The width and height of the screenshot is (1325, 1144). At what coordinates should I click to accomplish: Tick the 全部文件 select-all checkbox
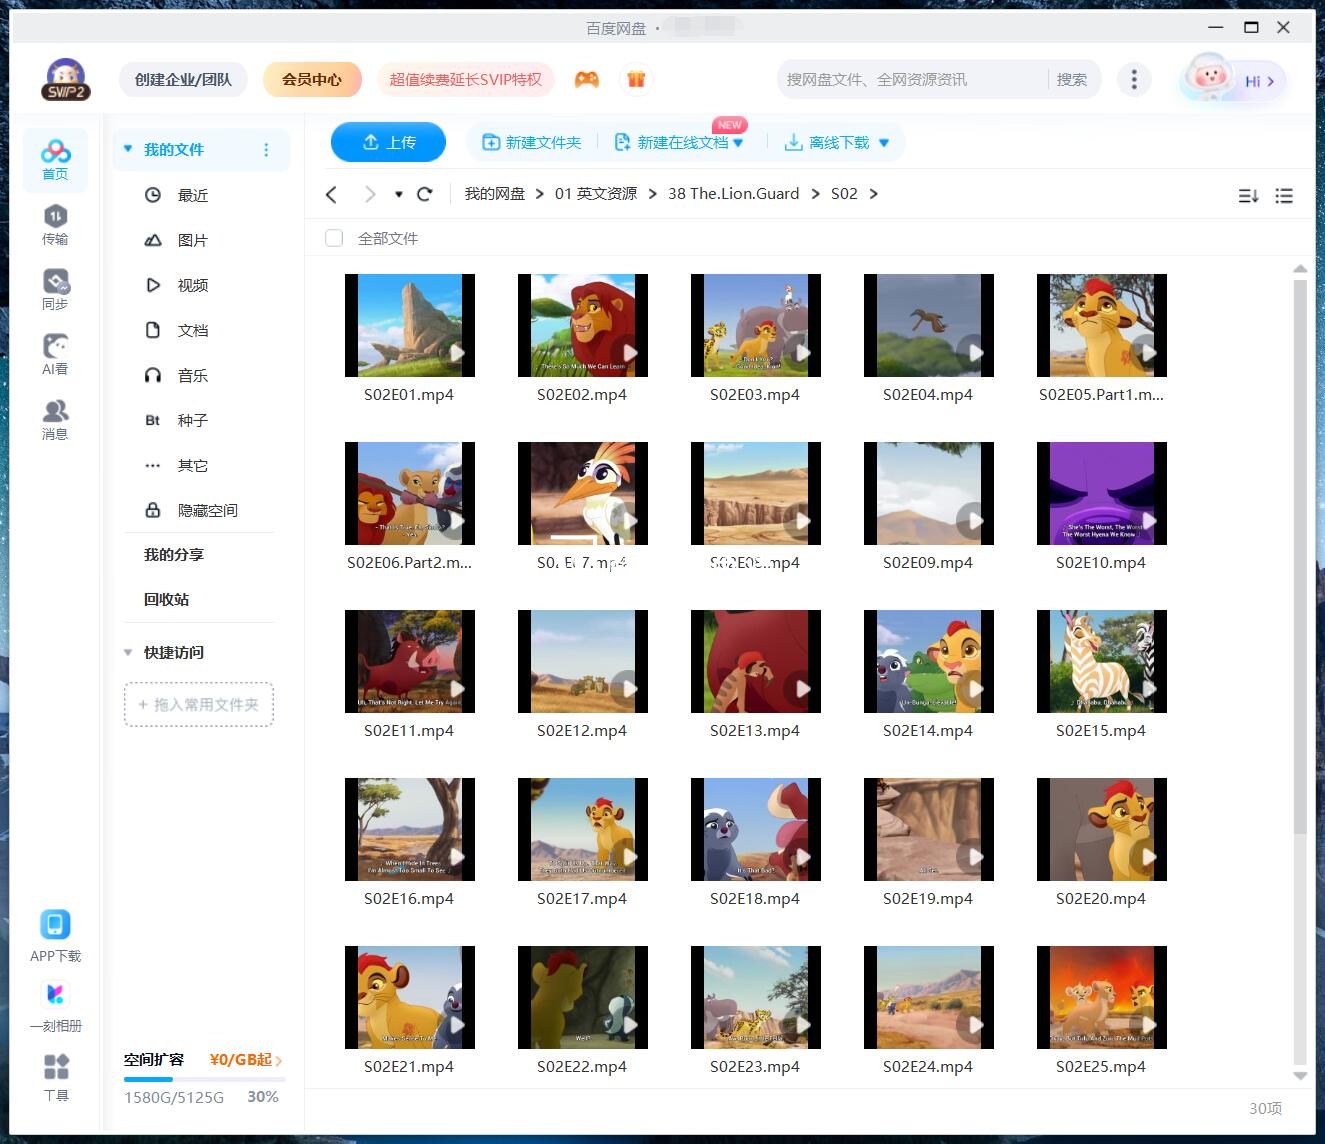coord(334,238)
